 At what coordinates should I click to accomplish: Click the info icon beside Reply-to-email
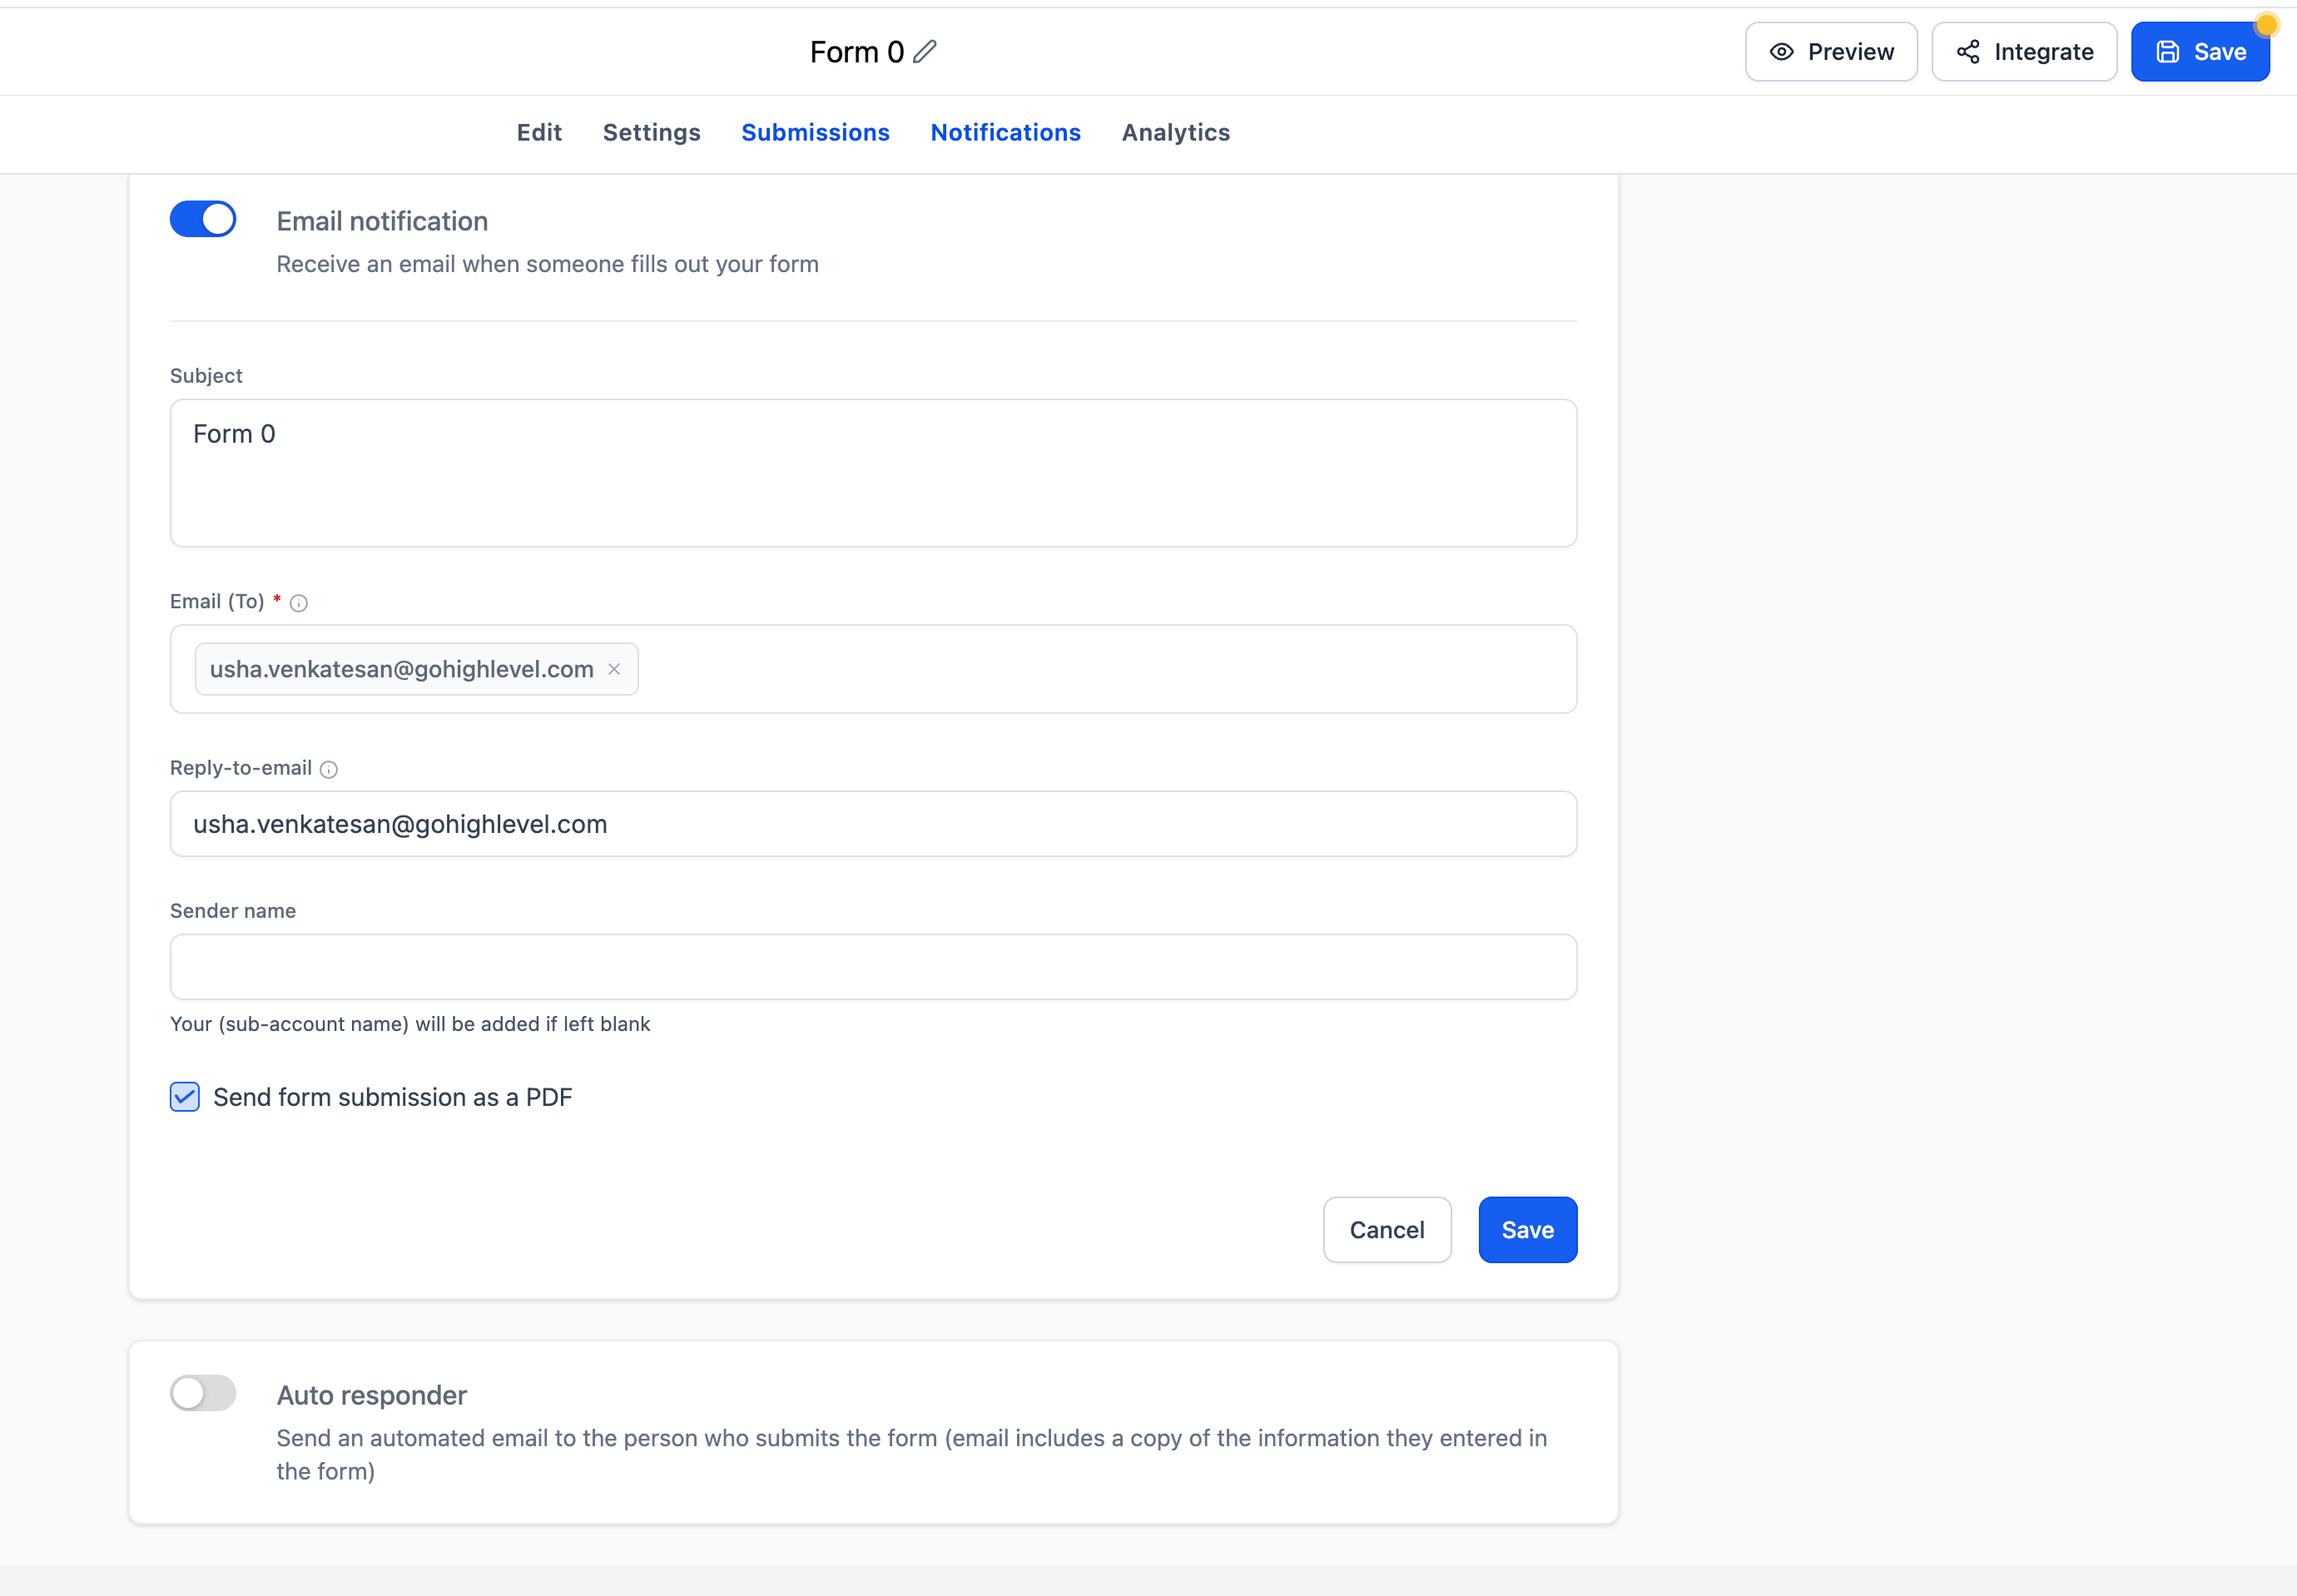(x=328, y=769)
